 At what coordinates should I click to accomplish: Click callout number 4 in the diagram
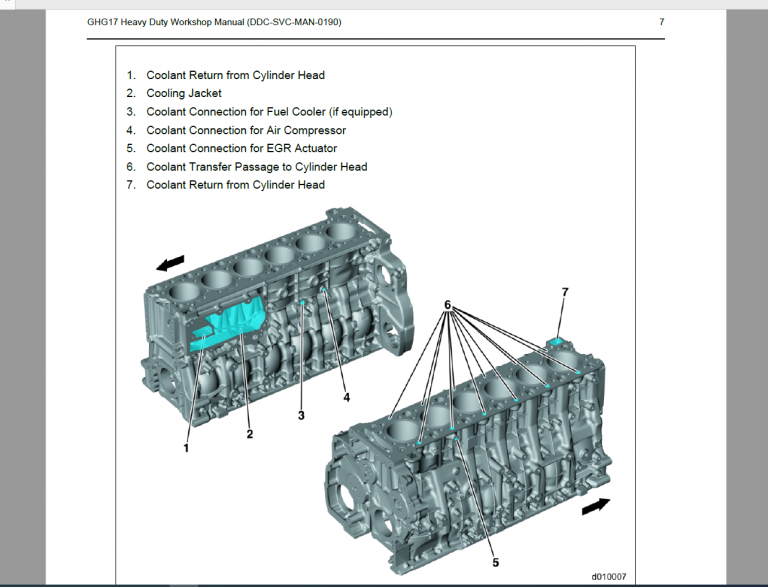coord(347,397)
